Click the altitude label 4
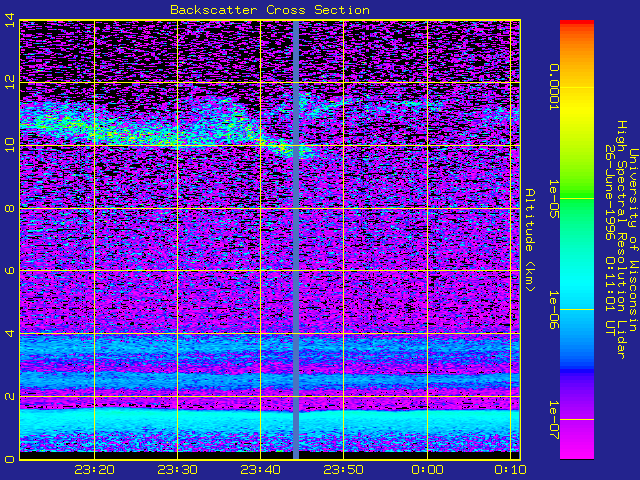The image size is (640, 480). [x=9, y=333]
